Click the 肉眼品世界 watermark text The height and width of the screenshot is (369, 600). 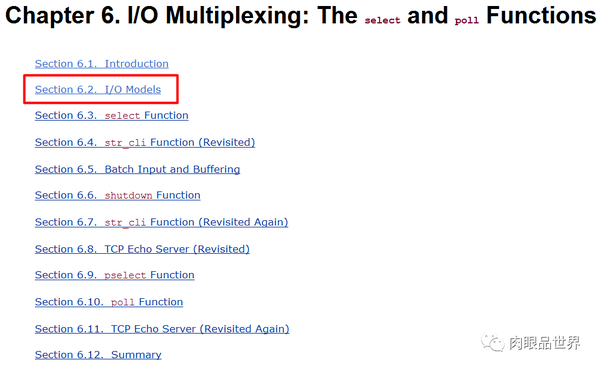pos(545,343)
